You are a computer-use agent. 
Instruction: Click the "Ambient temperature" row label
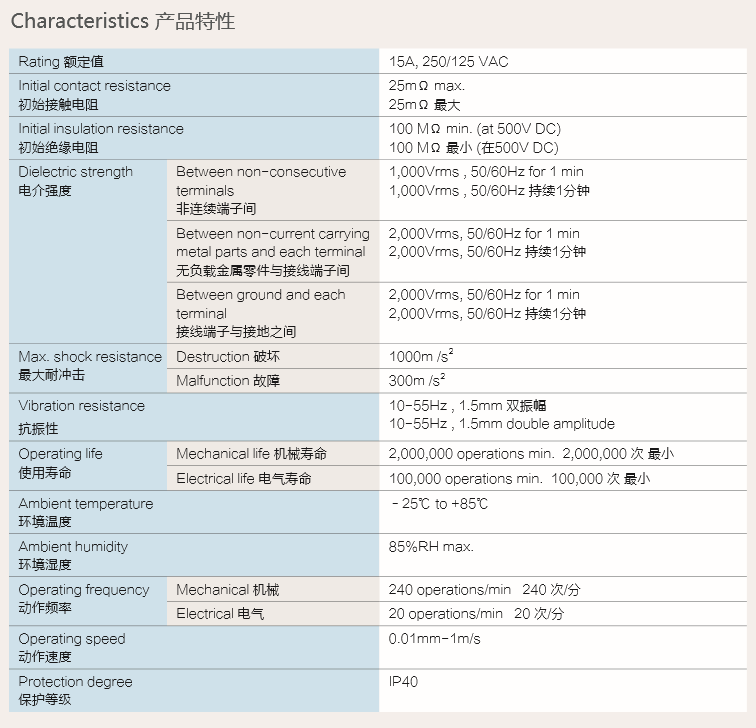86,504
